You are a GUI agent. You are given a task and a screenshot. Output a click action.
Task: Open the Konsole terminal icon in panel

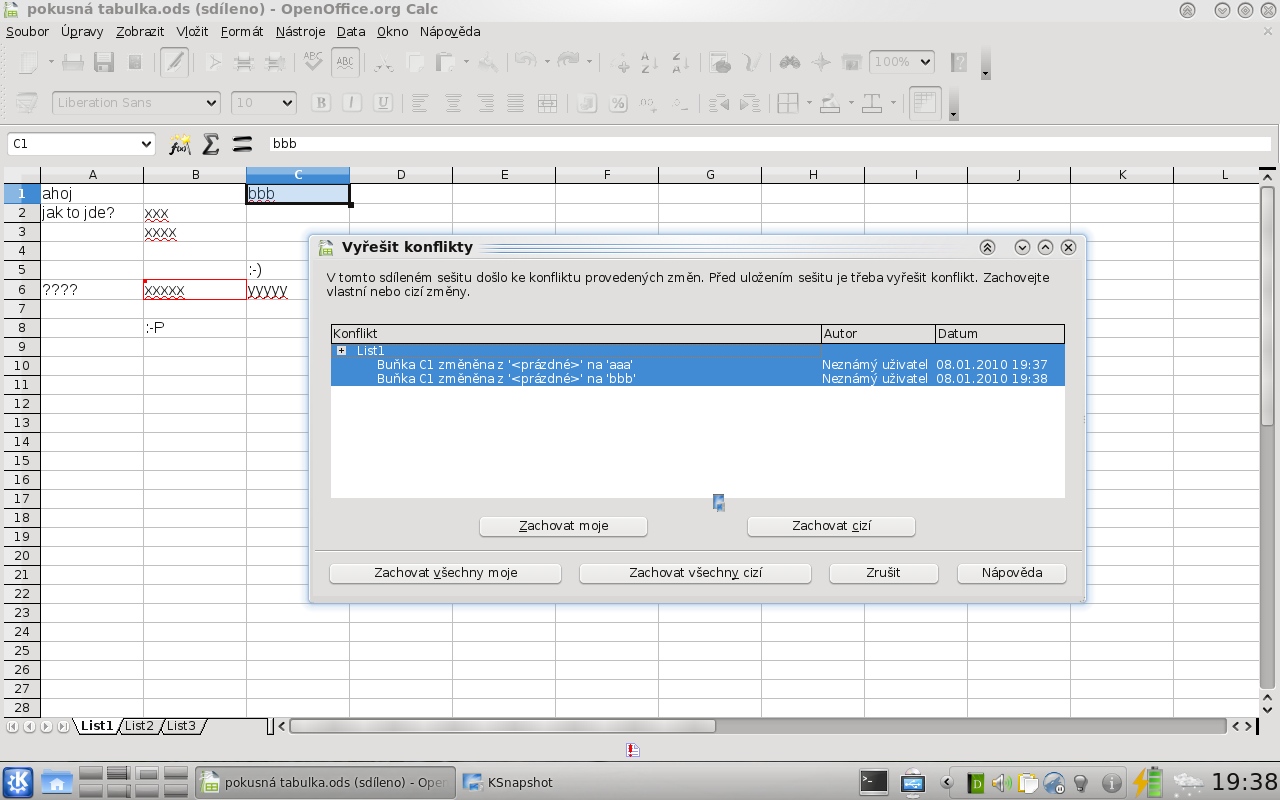click(x=874, y=782)
